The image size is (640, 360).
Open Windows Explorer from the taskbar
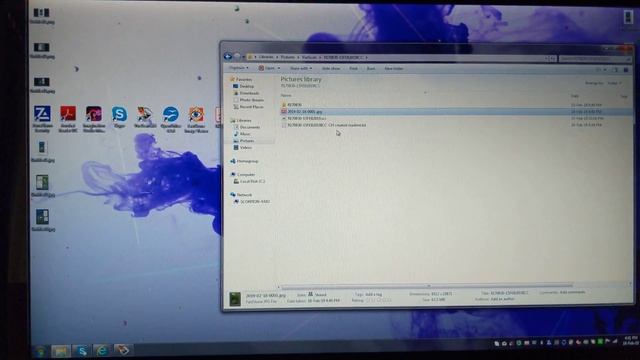[60, 351]
